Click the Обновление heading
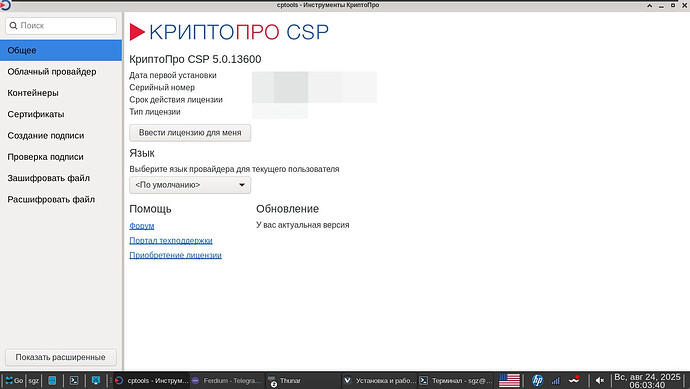Image resolution: width=690 pixels, height=389 pixels. click(x=287, y=209)
